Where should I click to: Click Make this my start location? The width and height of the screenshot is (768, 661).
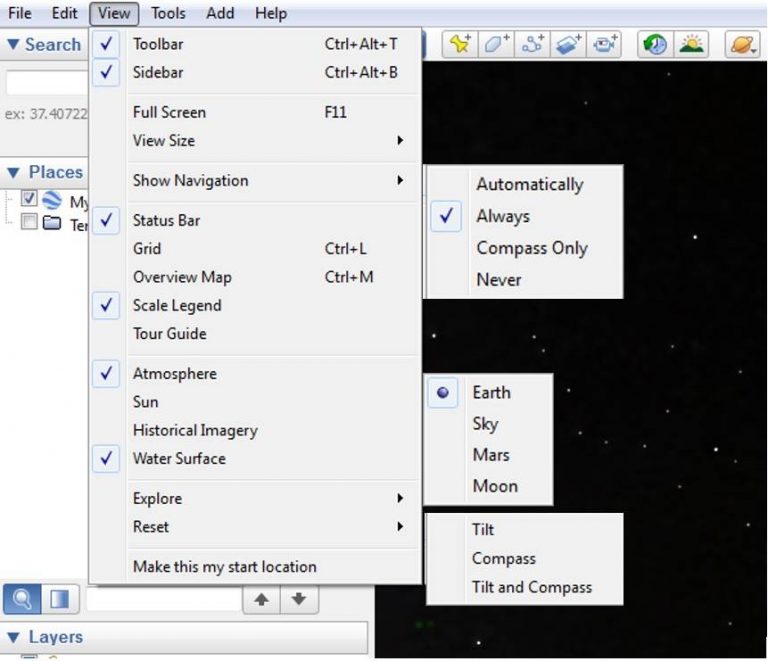pyautogui.click(x=255, y=567)
